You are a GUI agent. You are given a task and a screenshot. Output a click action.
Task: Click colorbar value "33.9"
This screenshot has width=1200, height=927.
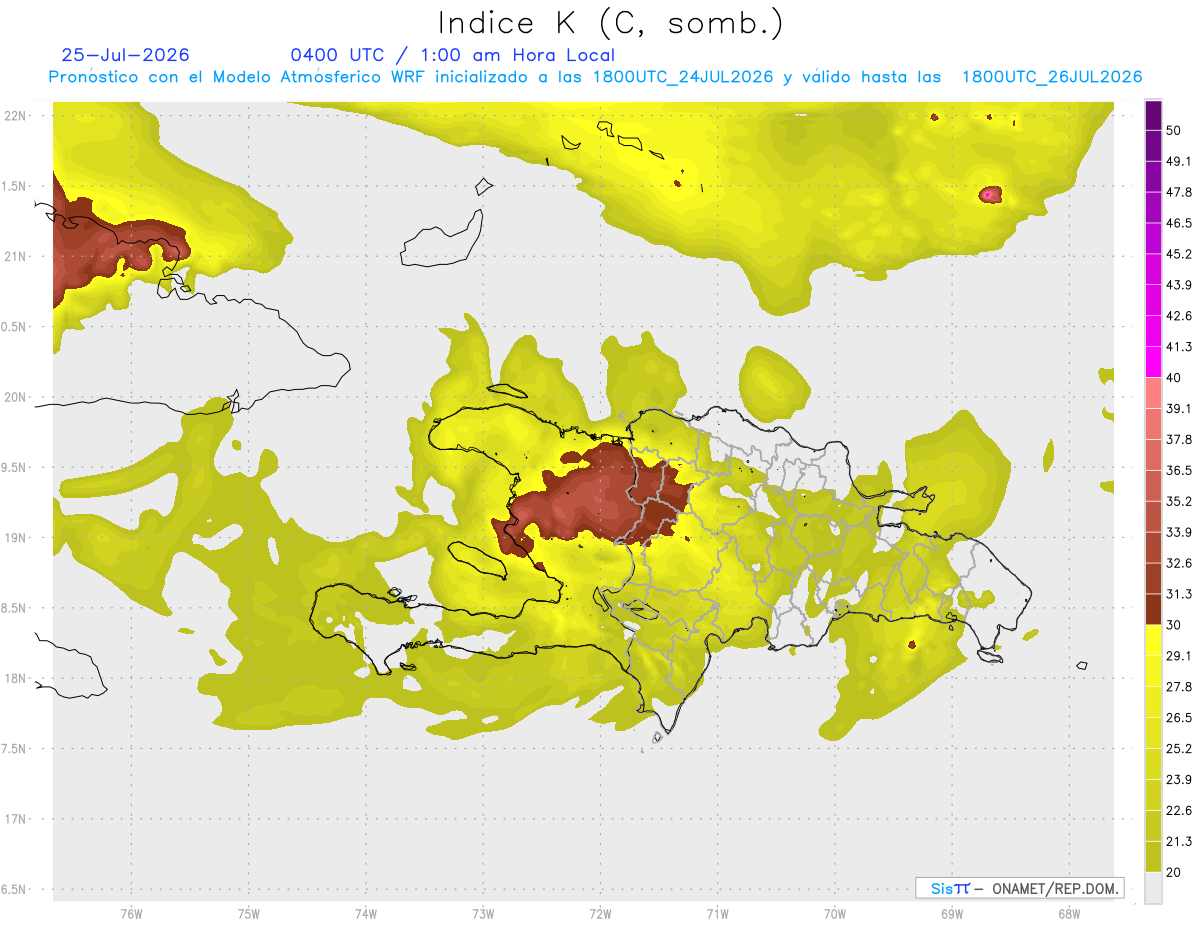(1179, 532)
